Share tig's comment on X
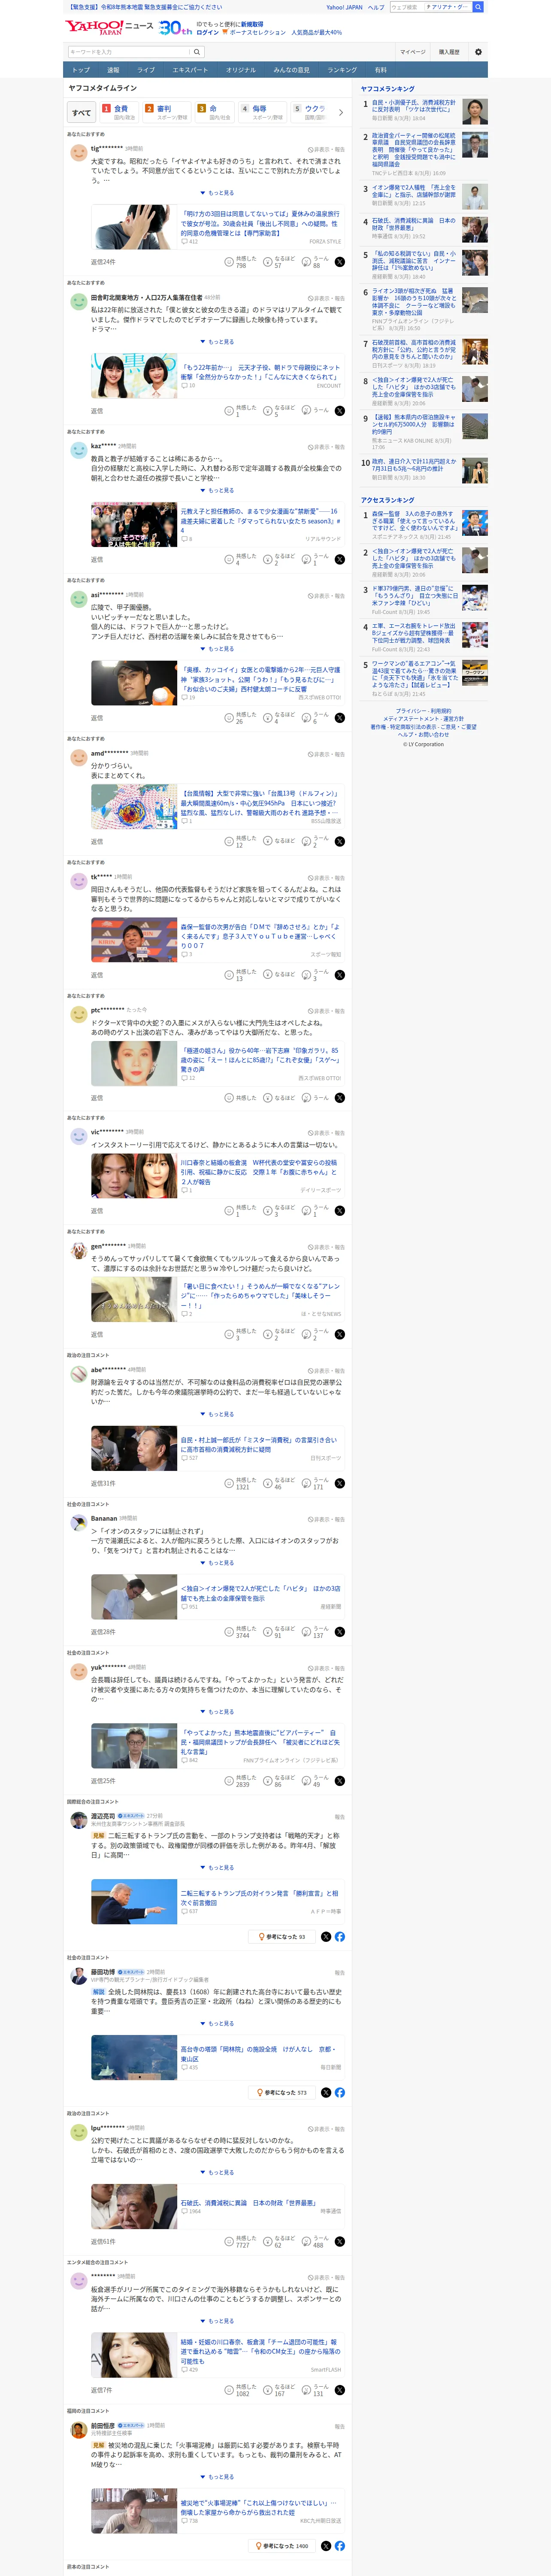 pyautogui.click(x=340, y=262)
